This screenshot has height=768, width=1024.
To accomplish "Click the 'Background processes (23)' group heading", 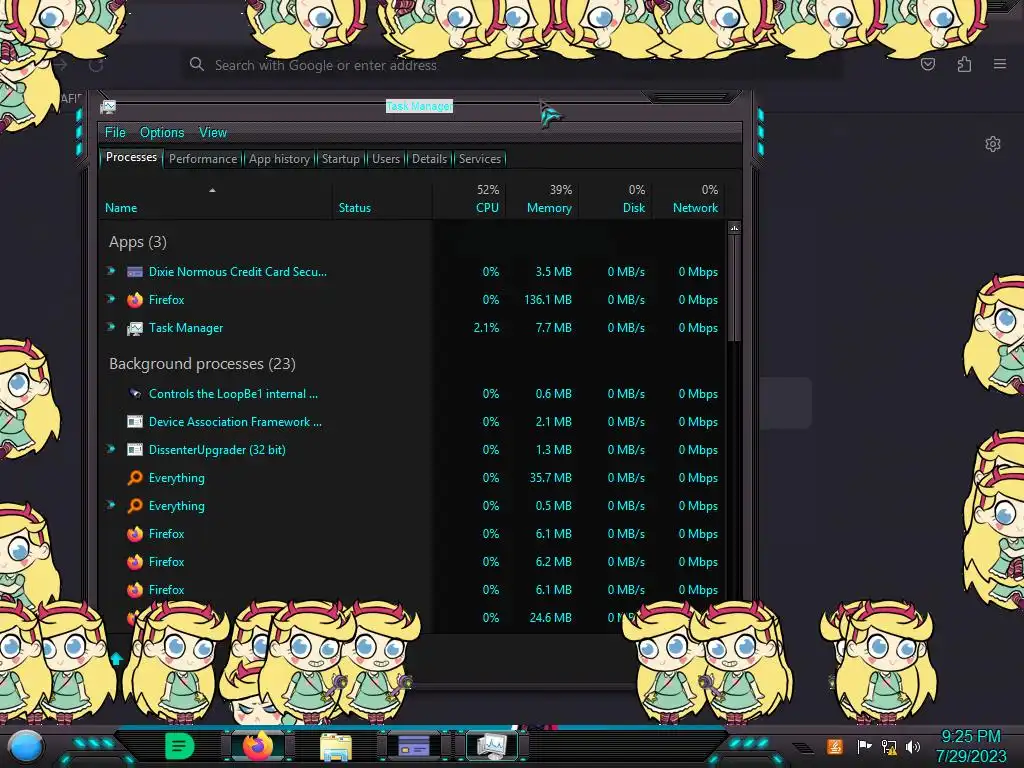I will coord(202,364).
